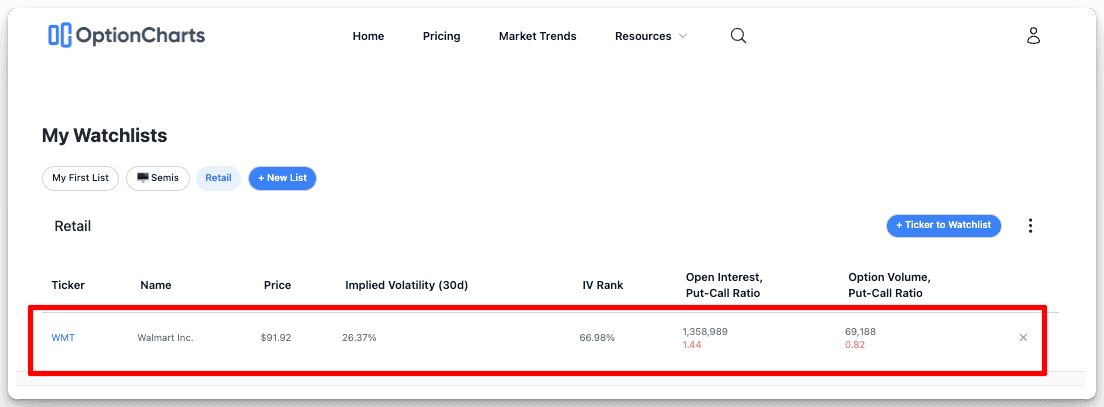Sort by the IV Rank column header

[x=602, y=285]
